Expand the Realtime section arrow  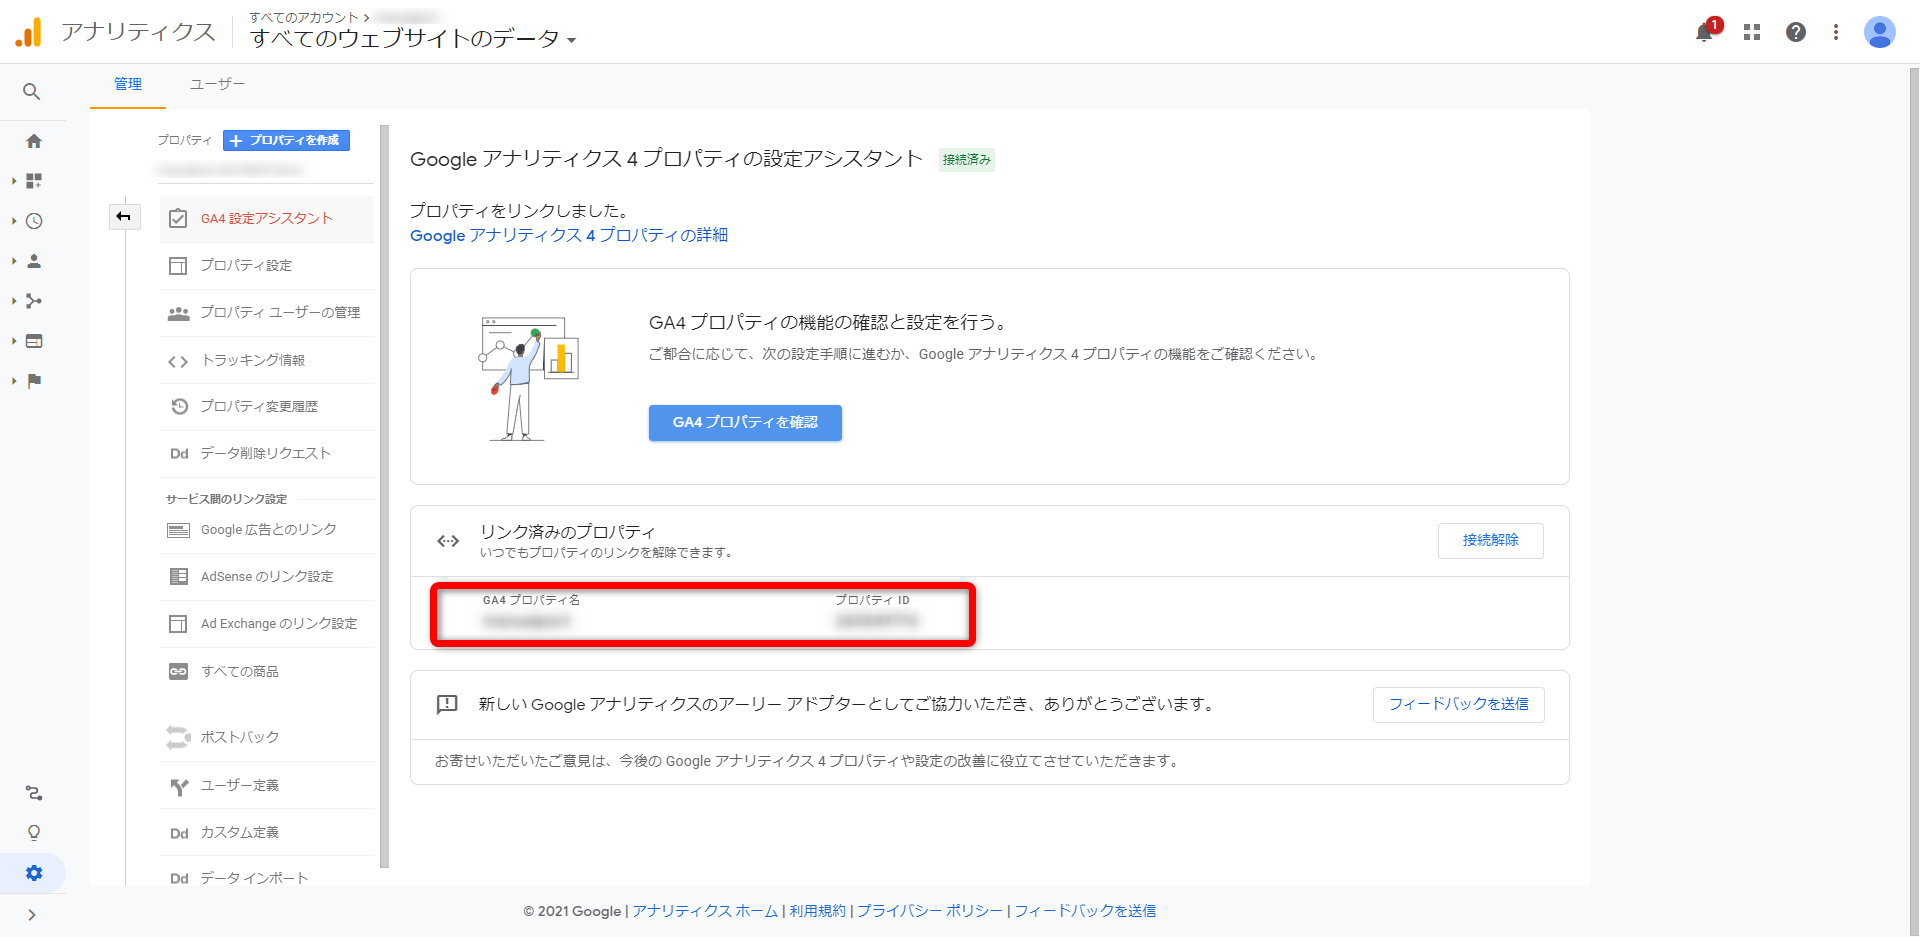click(x=14, y=221)
